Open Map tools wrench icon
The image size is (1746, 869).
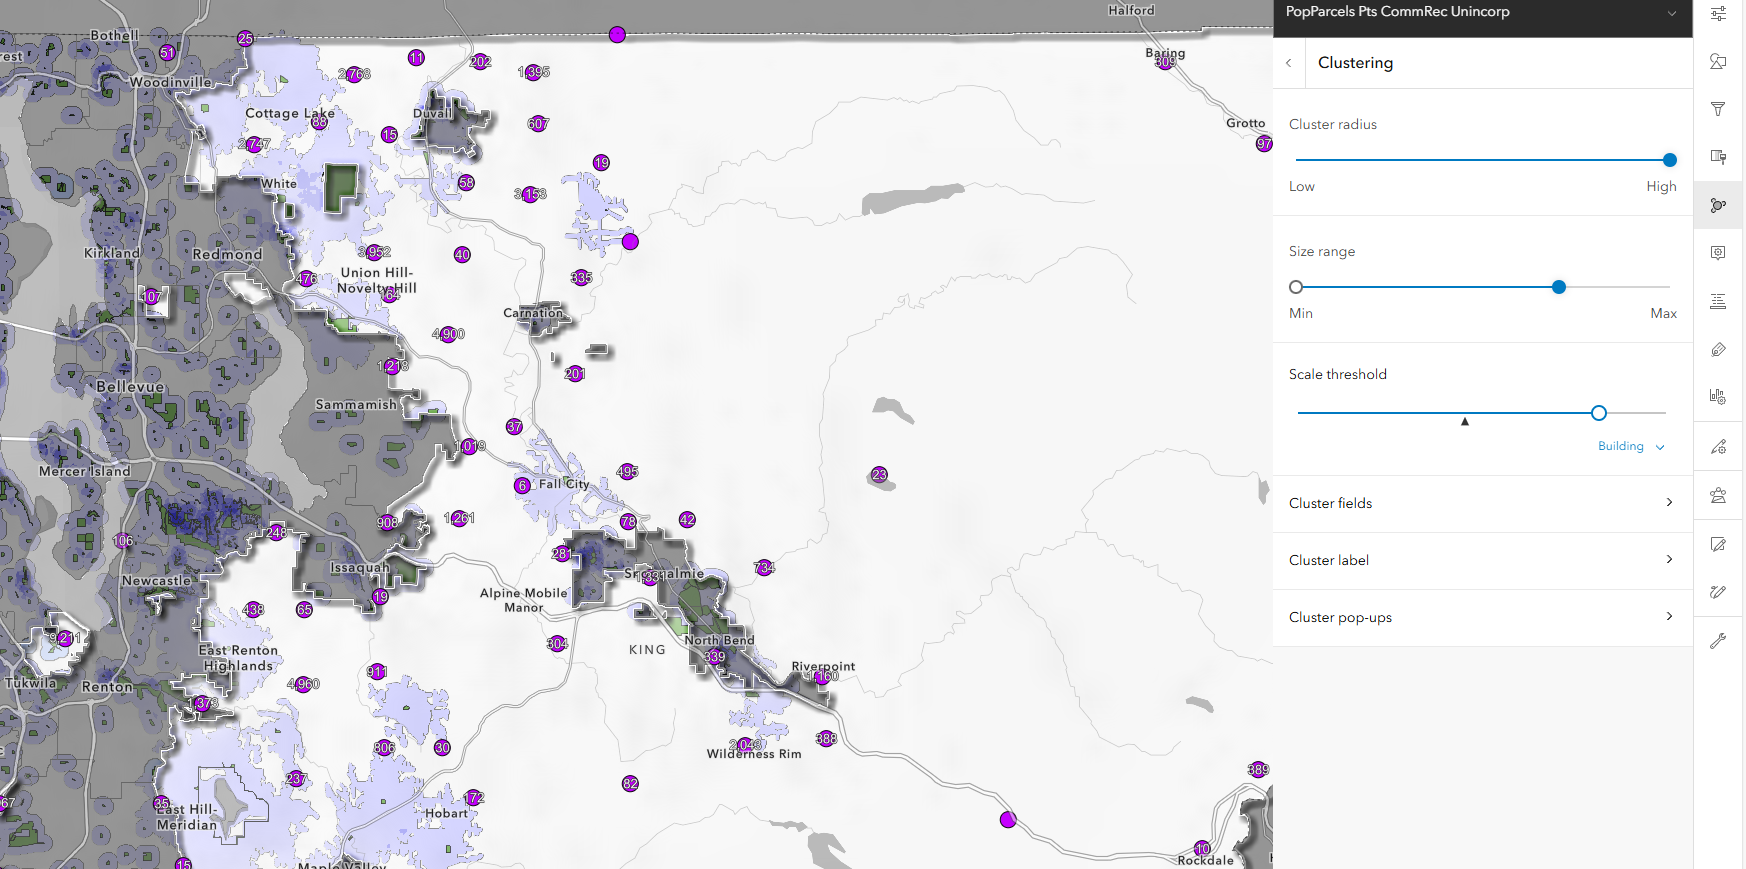[x=1718, y=641]
